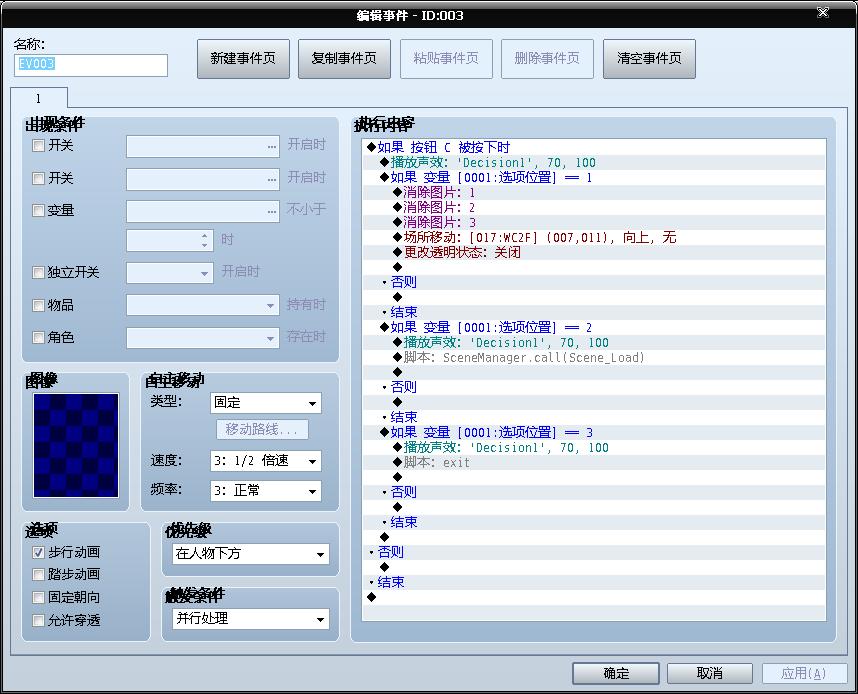Uncheck the 步行动画 option
The width and height of the screenshot is (858, 694).
(x=38, y=553)
